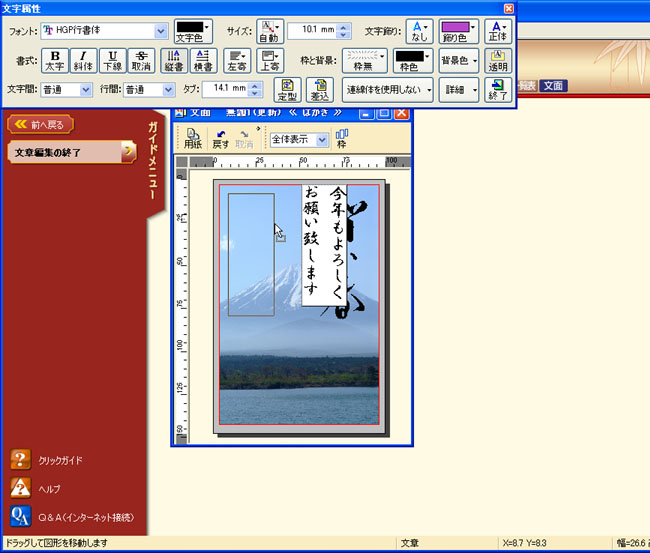650x553 pixels.
Task: Select horizontal writing (横書) mode
Action: pos(202,60)
